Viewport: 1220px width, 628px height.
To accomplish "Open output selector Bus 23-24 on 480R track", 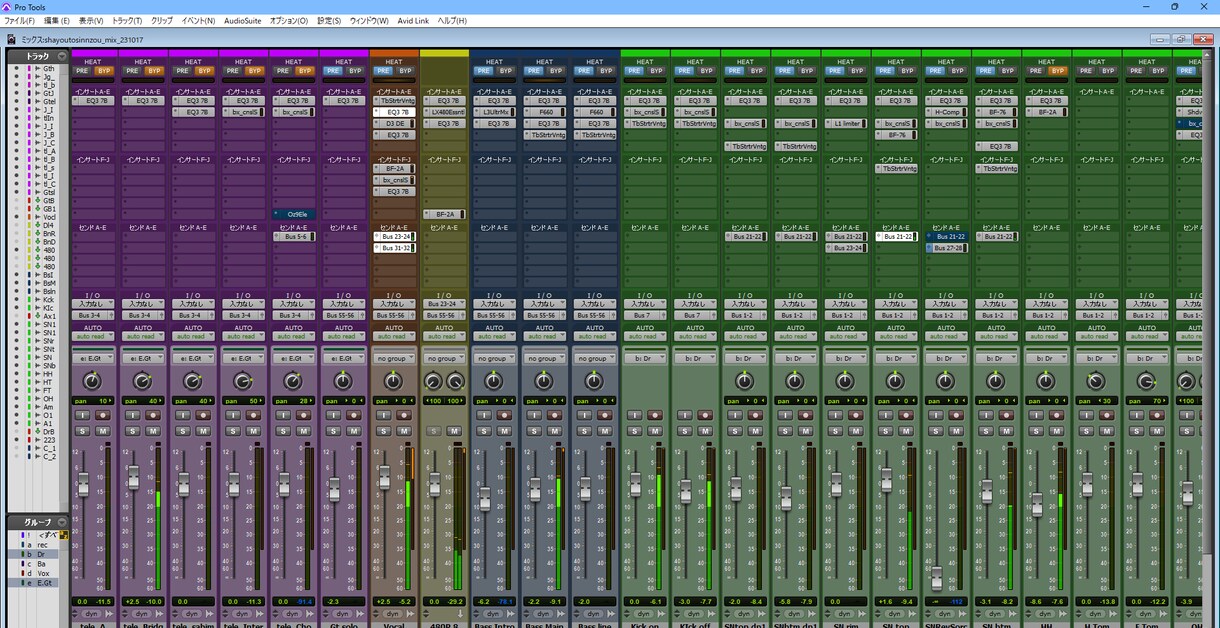I will pyautogui.click(x=444, y=303).
